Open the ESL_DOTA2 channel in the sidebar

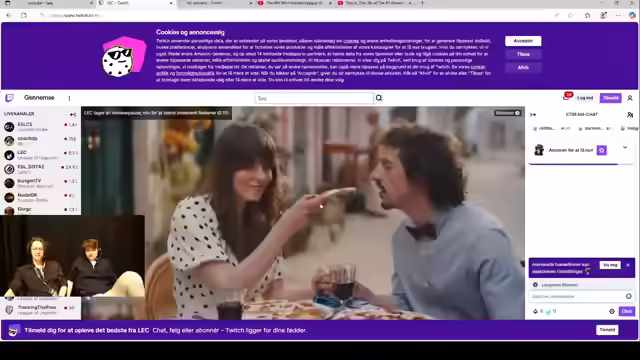[x=40, y=169]
